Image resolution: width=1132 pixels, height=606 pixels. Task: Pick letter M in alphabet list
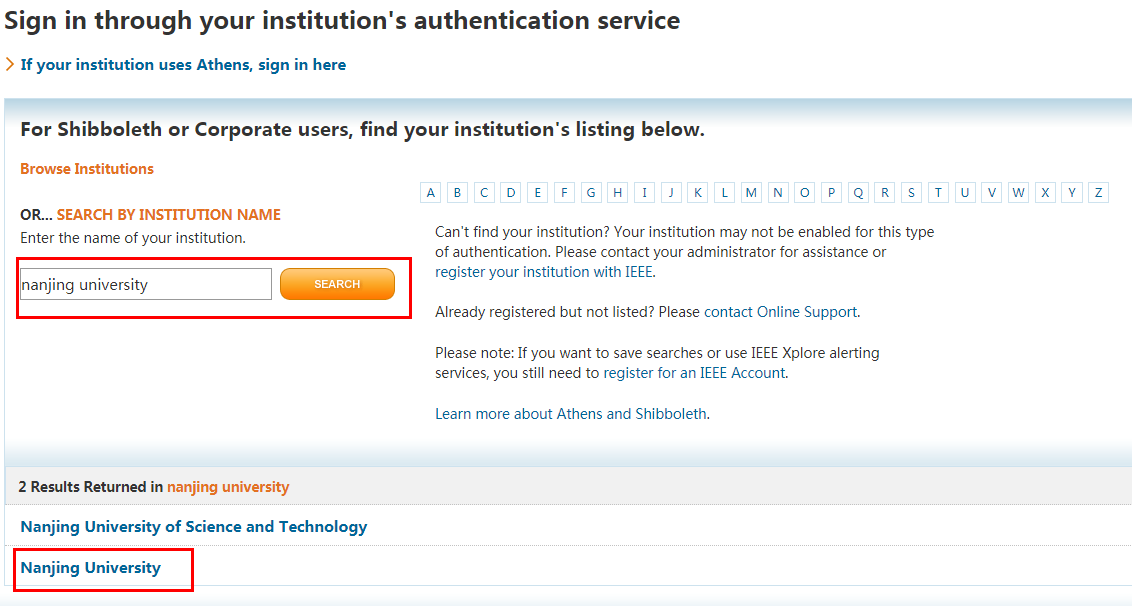click(x=751, y=193)
